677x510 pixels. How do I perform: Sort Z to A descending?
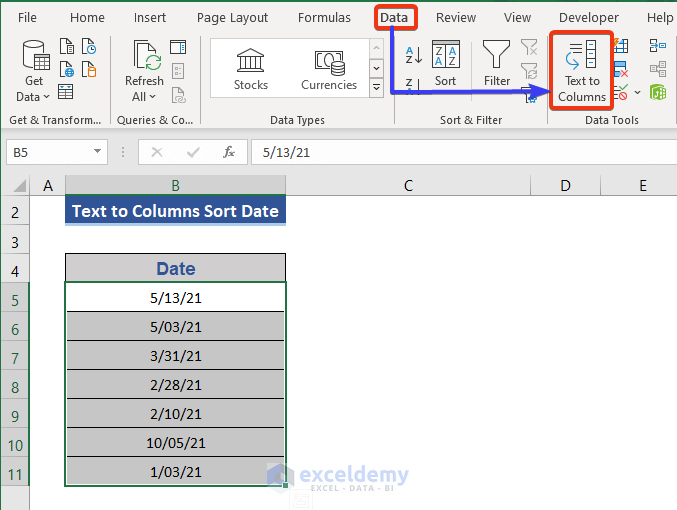413,86
